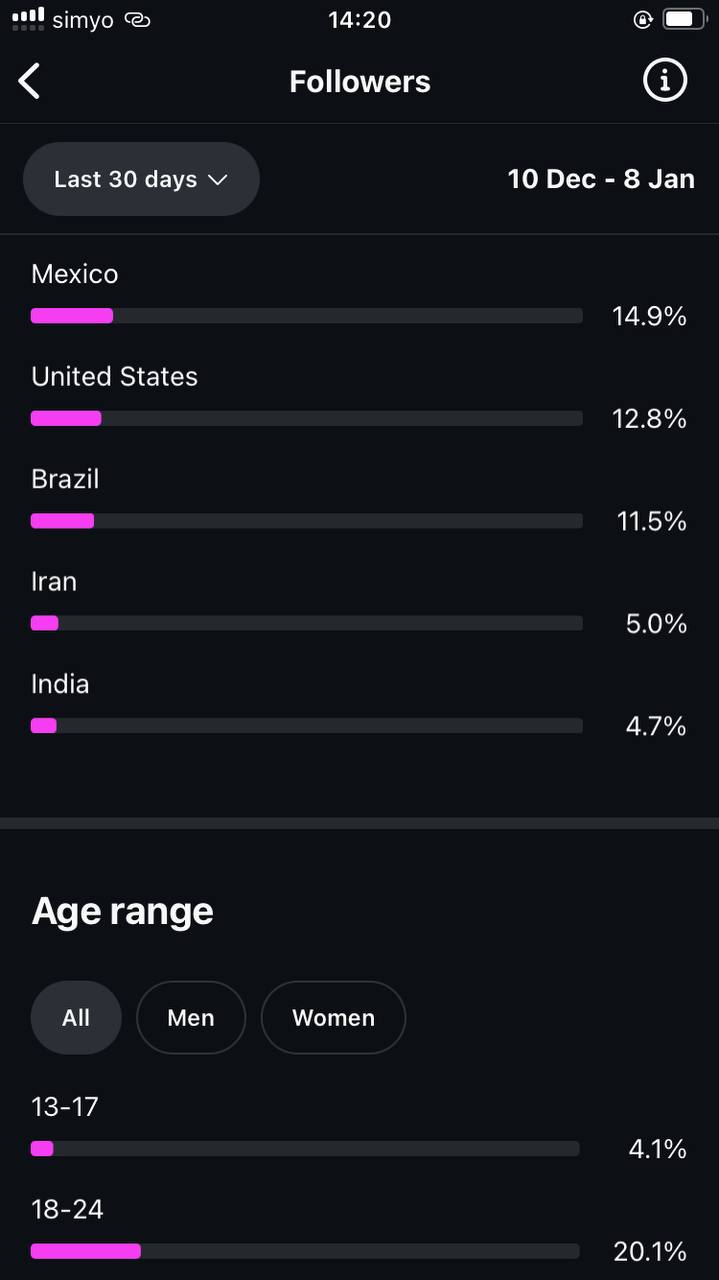Tap the rotation lock status icon

[643, 19]
